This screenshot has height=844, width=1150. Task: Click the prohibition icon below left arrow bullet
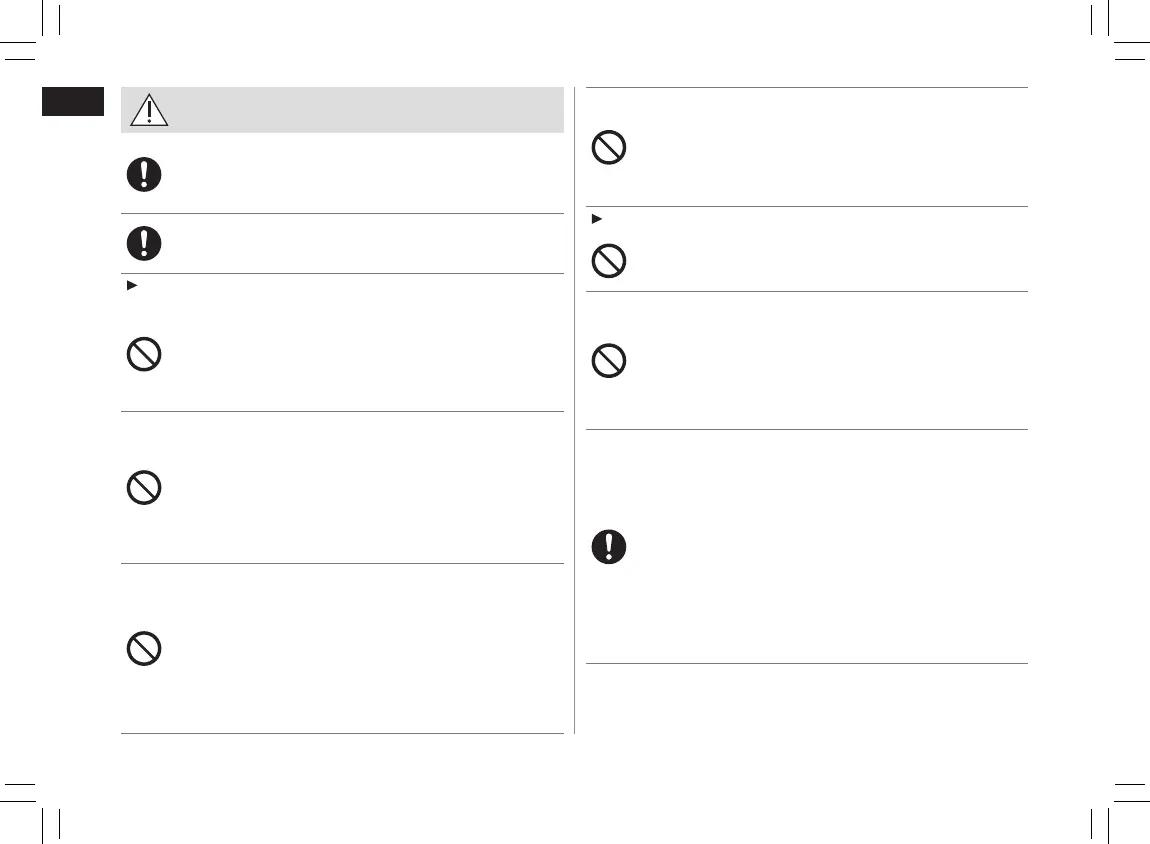(x=144, y=356)
